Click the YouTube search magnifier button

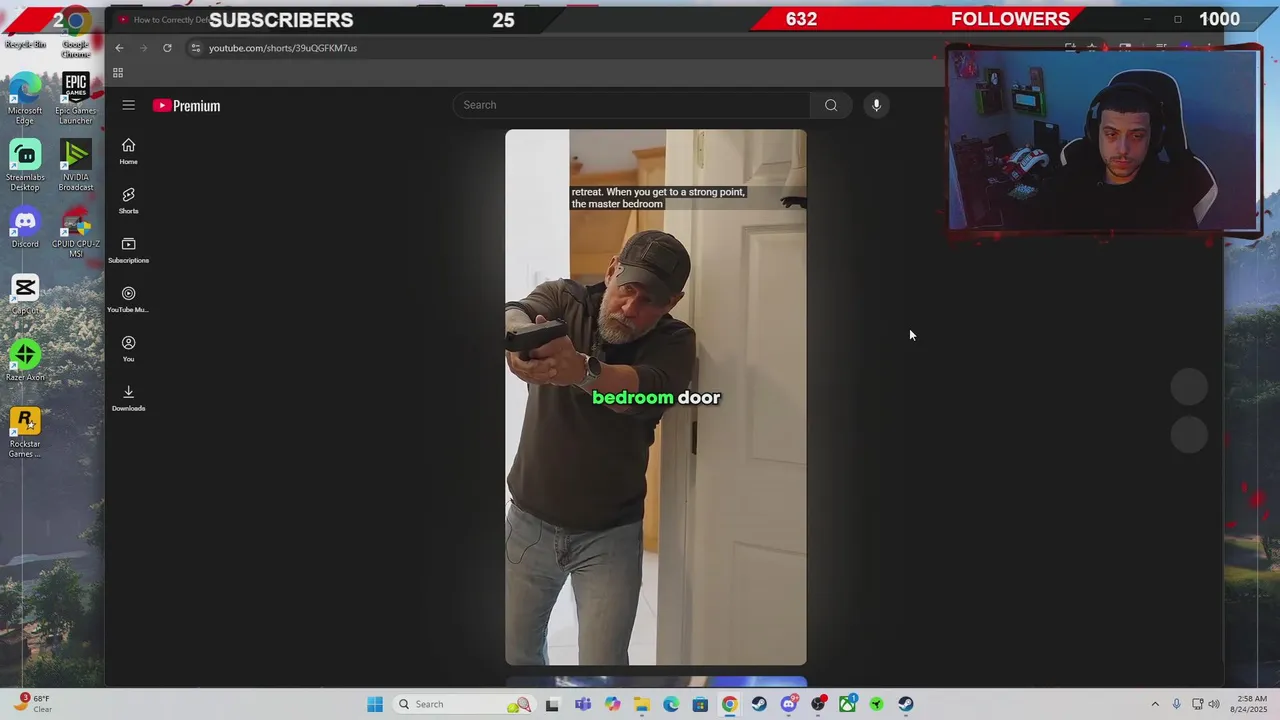[831, 105]
